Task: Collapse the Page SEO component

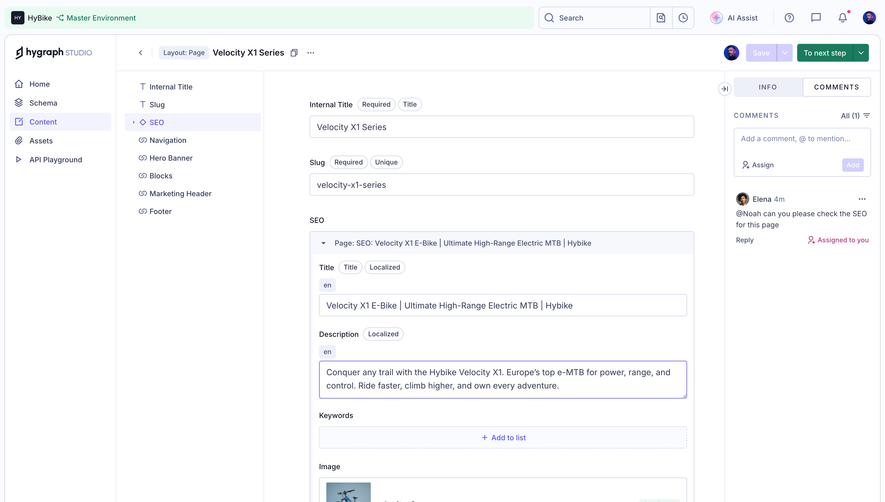Action: 323,243
